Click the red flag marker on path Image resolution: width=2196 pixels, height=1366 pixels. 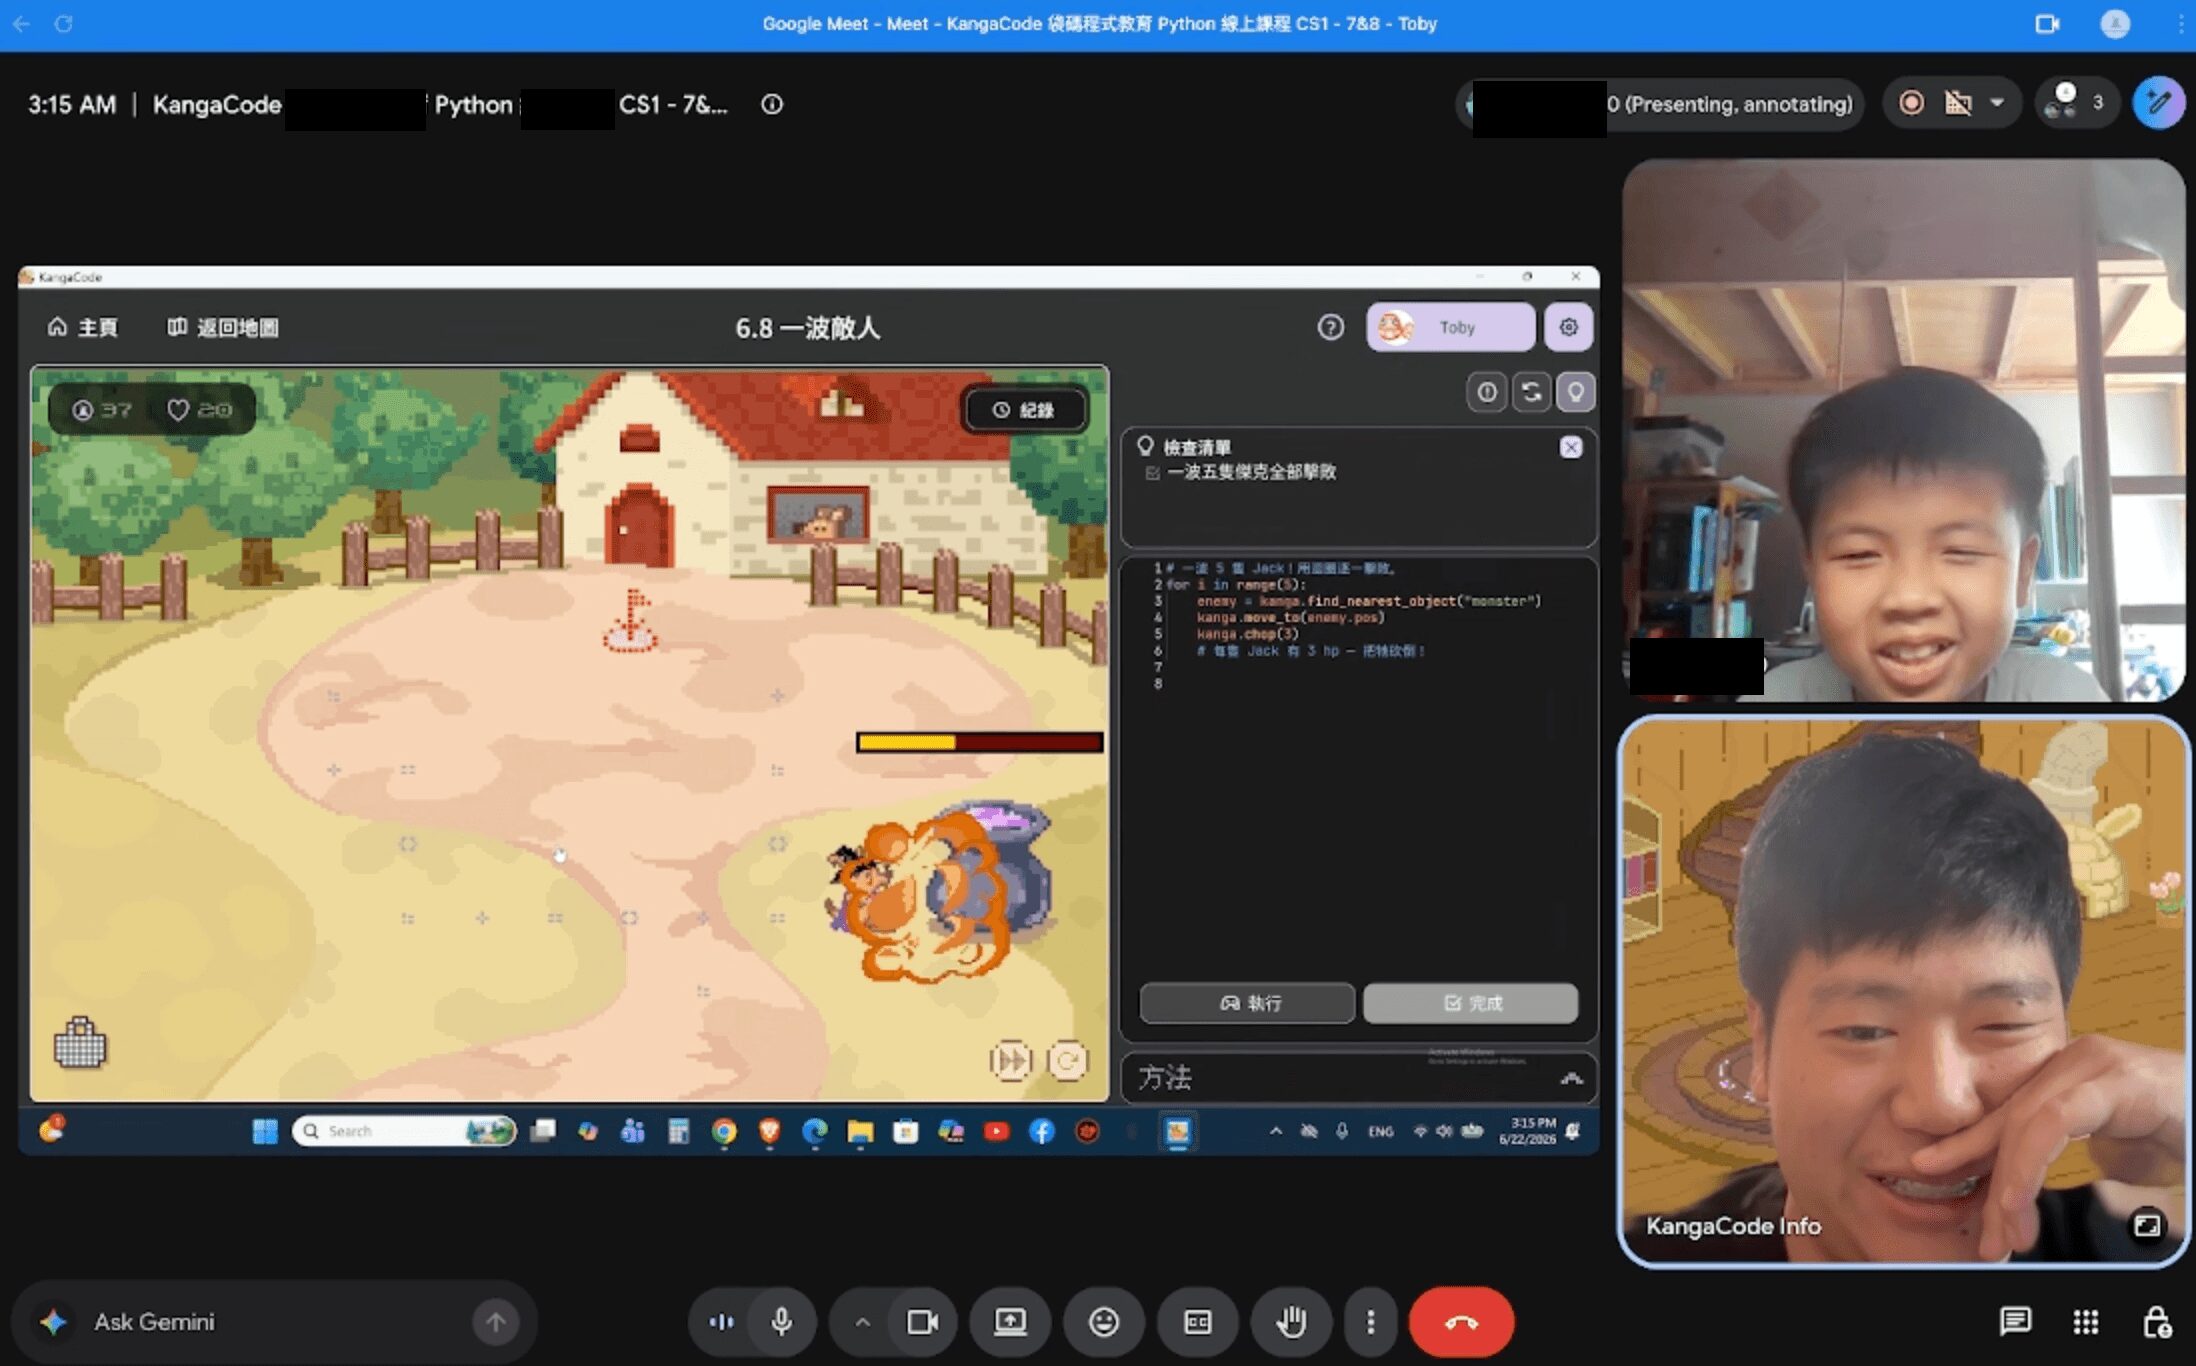pos(632,620)
